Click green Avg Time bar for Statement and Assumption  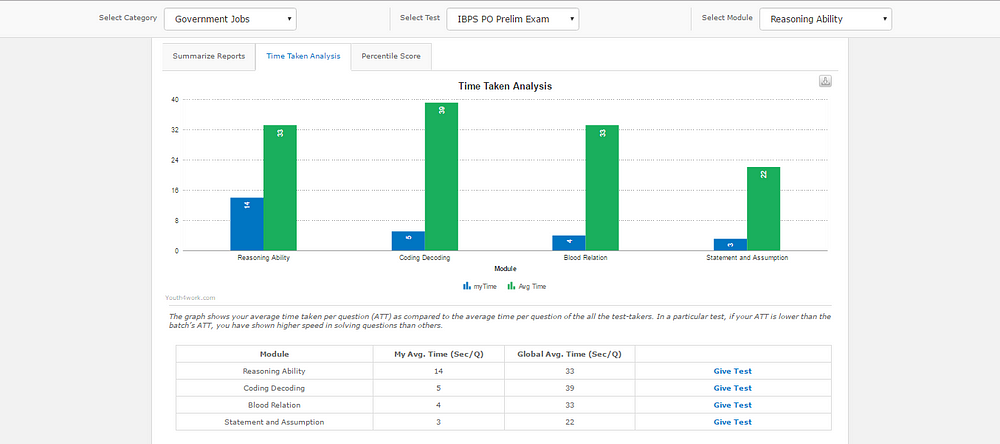click(x=763, y=209)
